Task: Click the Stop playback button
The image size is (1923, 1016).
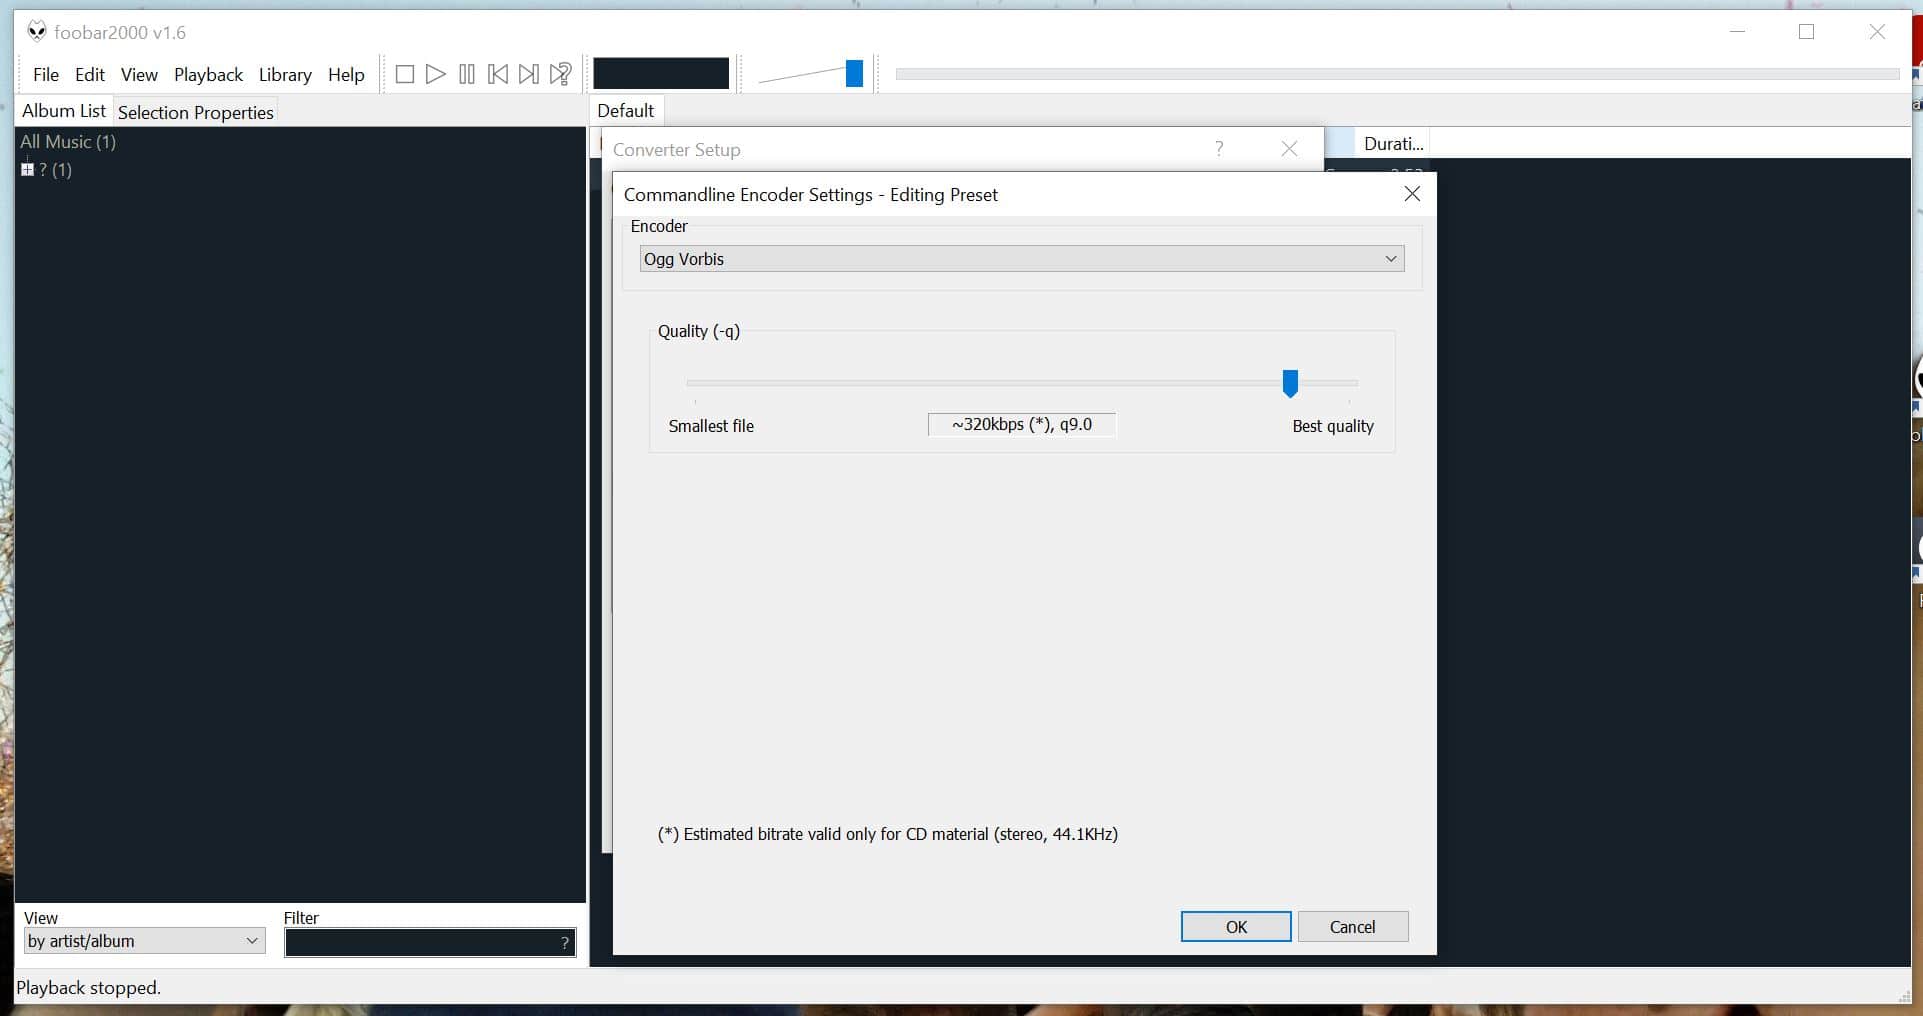Action: click(405, 74)
